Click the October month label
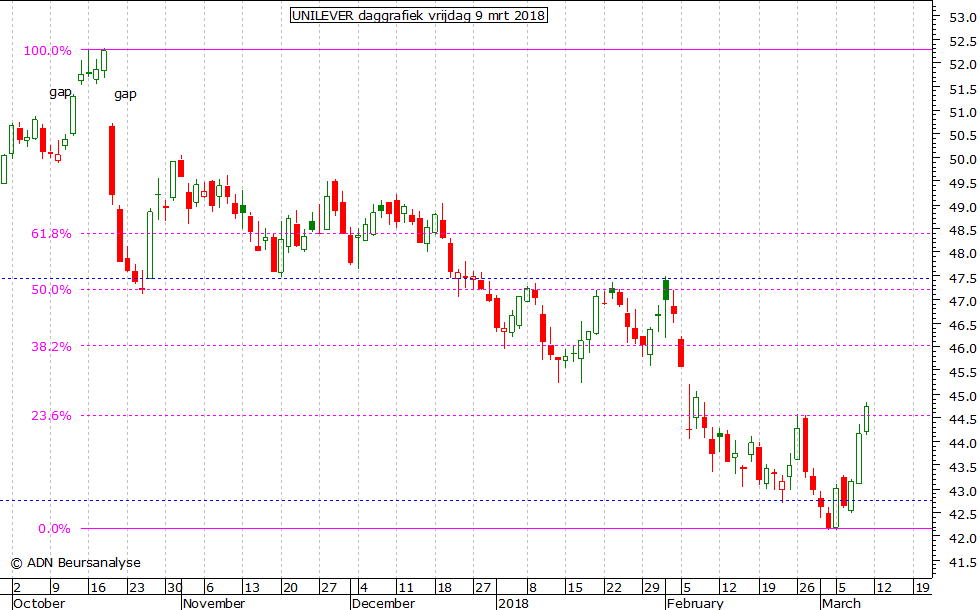 39,603
